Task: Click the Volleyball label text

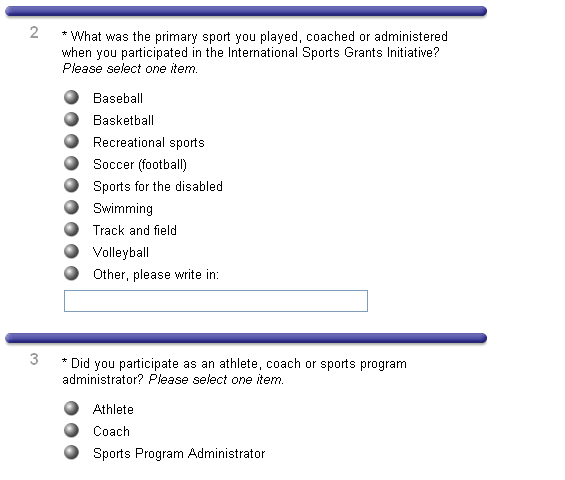Action: click(x=121, y=253)
